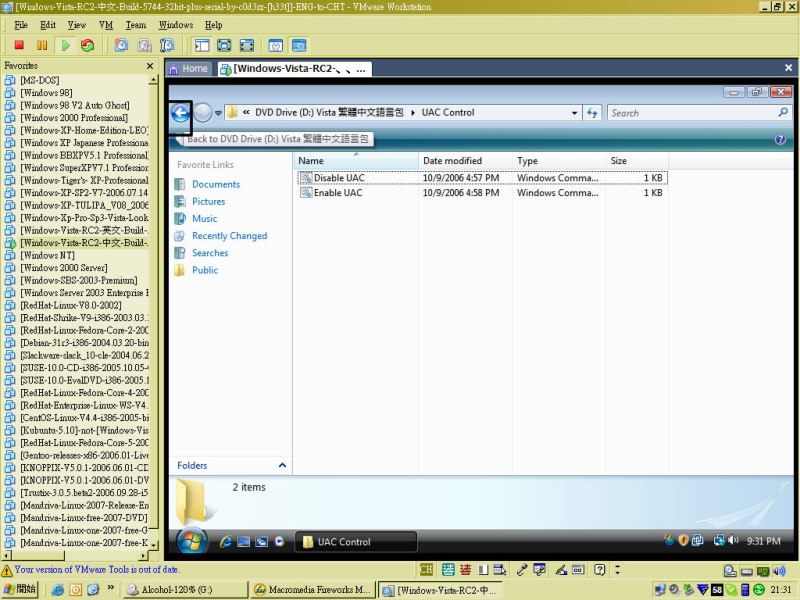Viewport: 800px width, 600px height.
Task: Click the Searches favorite link
Action: coord(210,253)
